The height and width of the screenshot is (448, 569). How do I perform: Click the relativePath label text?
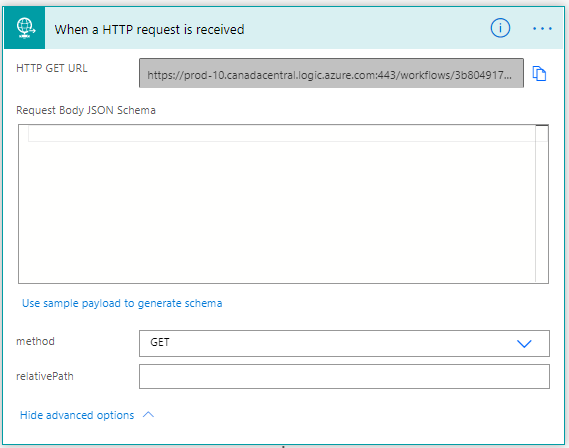(x=45, y=376)
